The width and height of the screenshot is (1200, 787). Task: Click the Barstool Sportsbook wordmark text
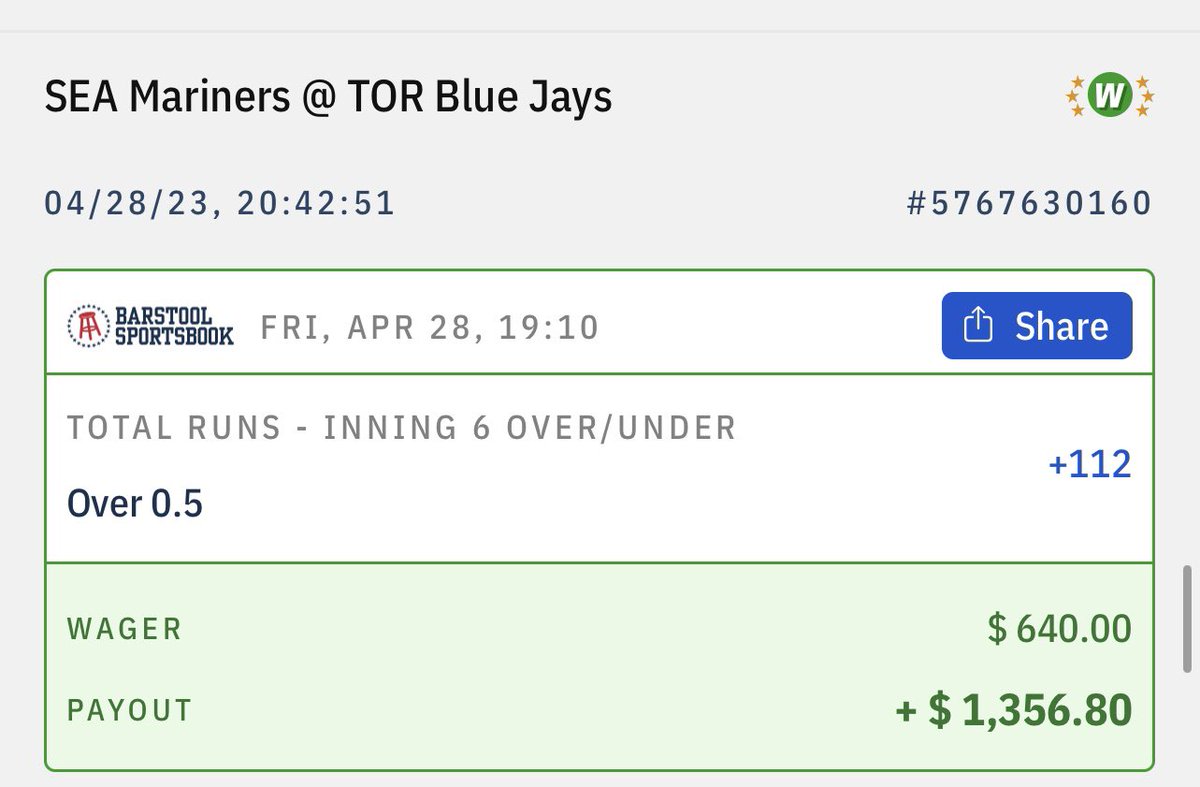click(x=173, y=326)
